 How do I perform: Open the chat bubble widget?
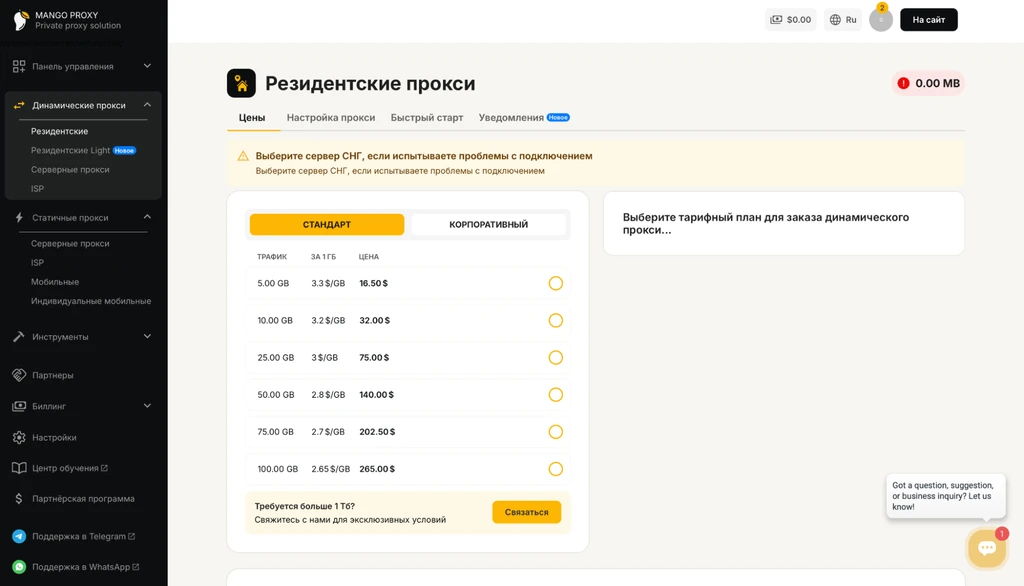(987, 547)
